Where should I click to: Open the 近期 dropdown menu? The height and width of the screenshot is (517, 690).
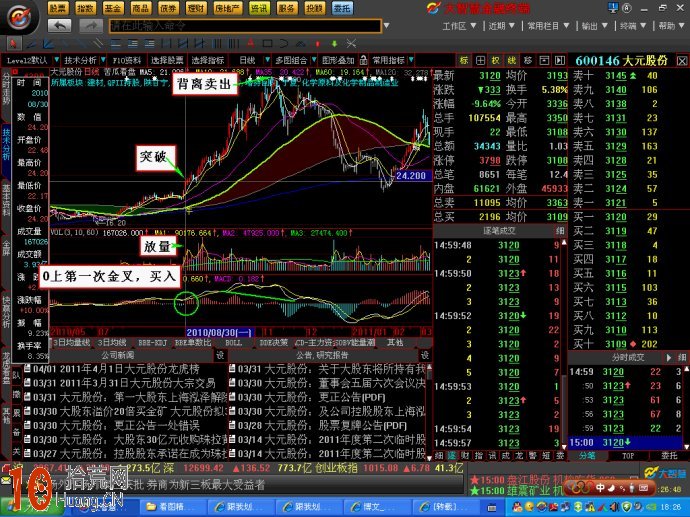(x=502, y=26)
